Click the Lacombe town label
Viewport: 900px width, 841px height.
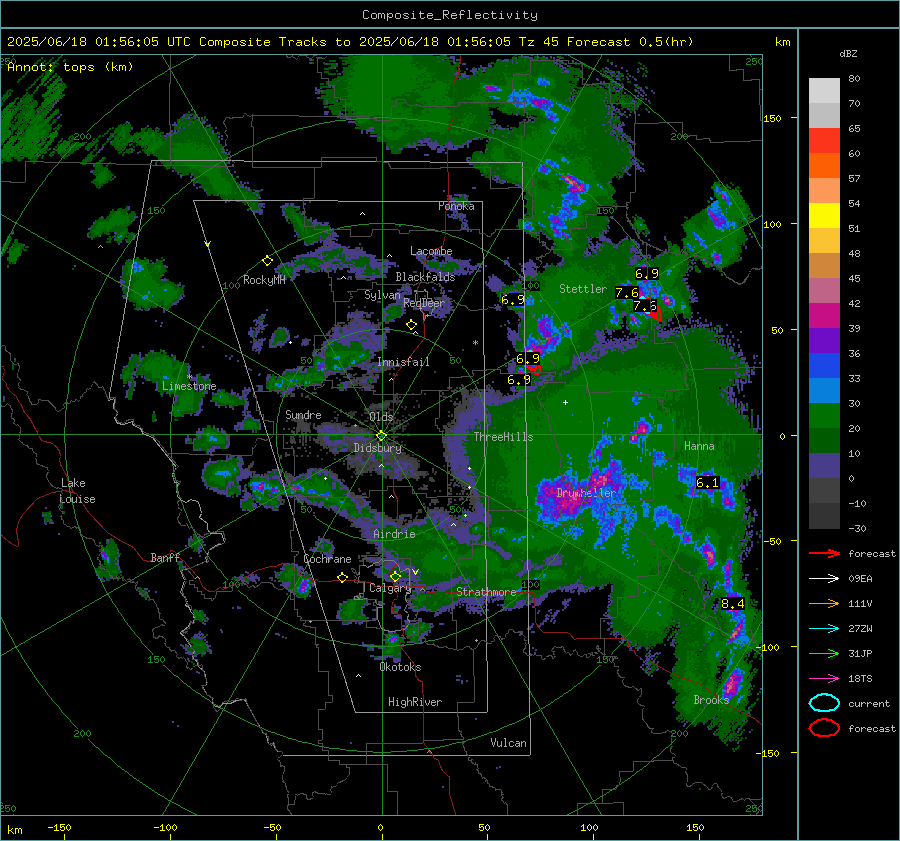click(431, 251)
